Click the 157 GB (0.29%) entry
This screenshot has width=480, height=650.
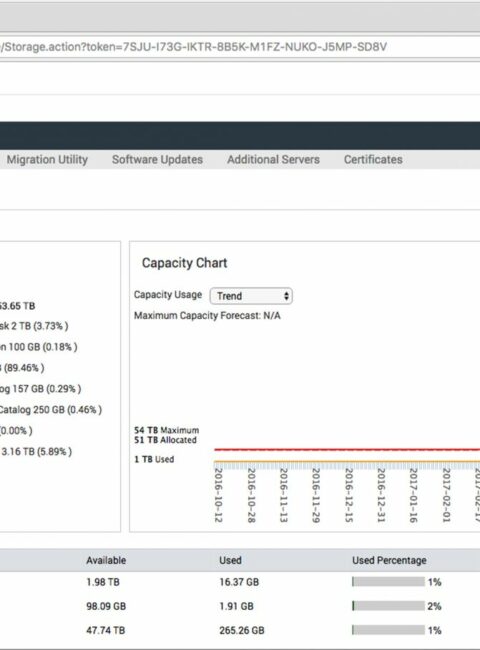41,389
